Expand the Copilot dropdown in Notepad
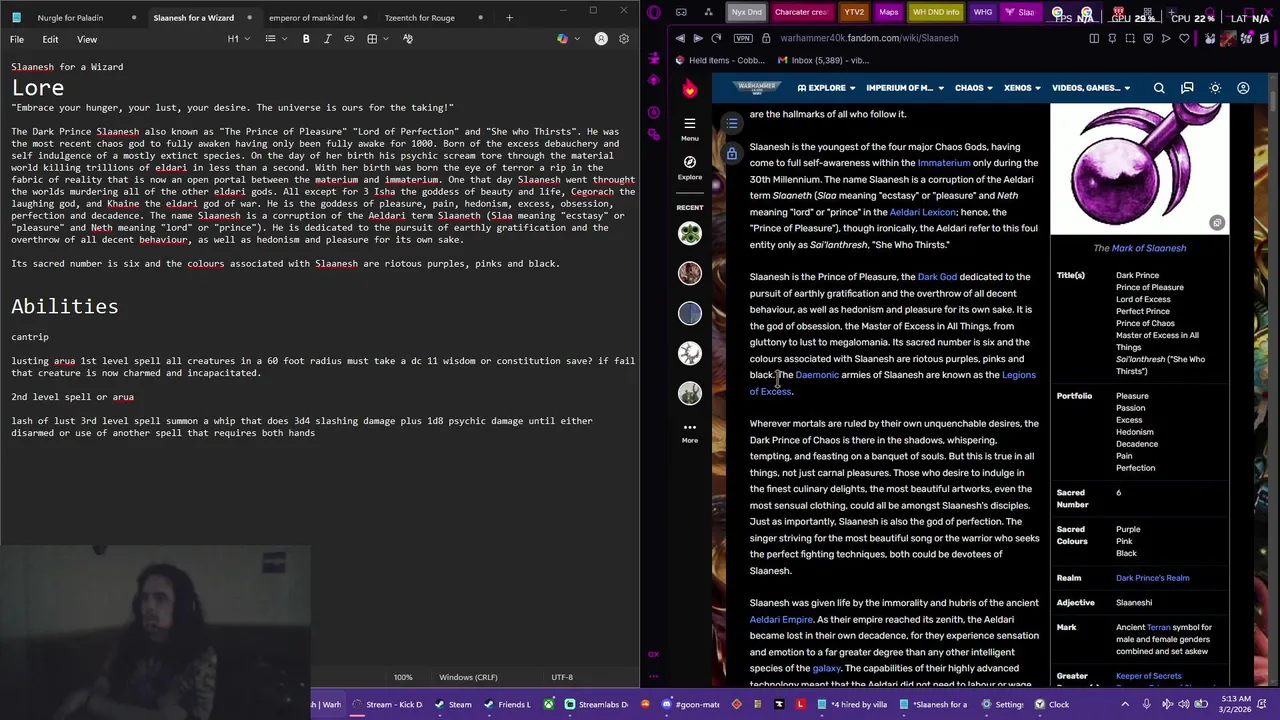The width and height of the screenshot is (1280, 720). [x=575, y=39]
